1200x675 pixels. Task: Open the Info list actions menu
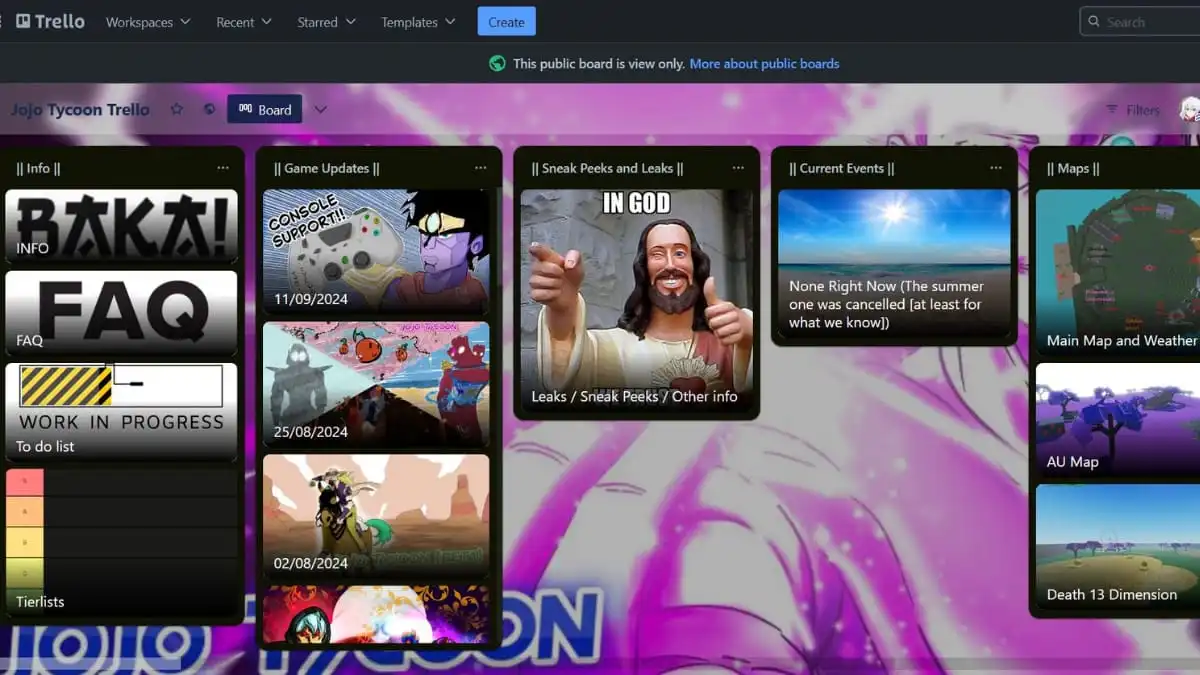[x=223, y=168]
